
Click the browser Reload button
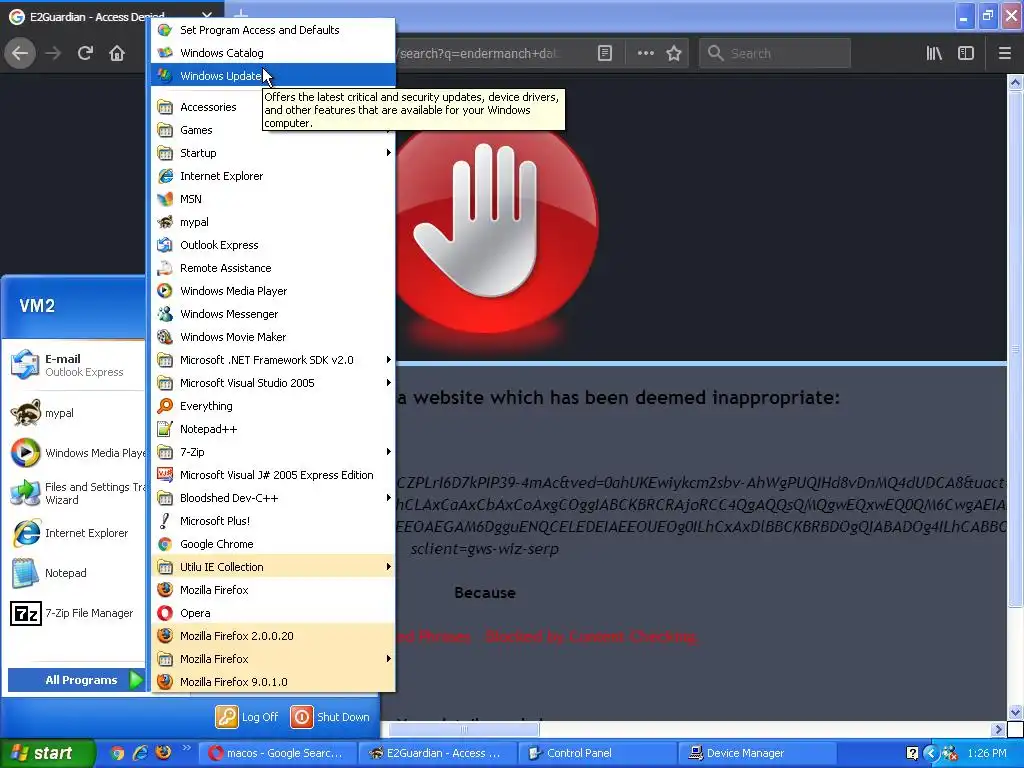[85, 53]
